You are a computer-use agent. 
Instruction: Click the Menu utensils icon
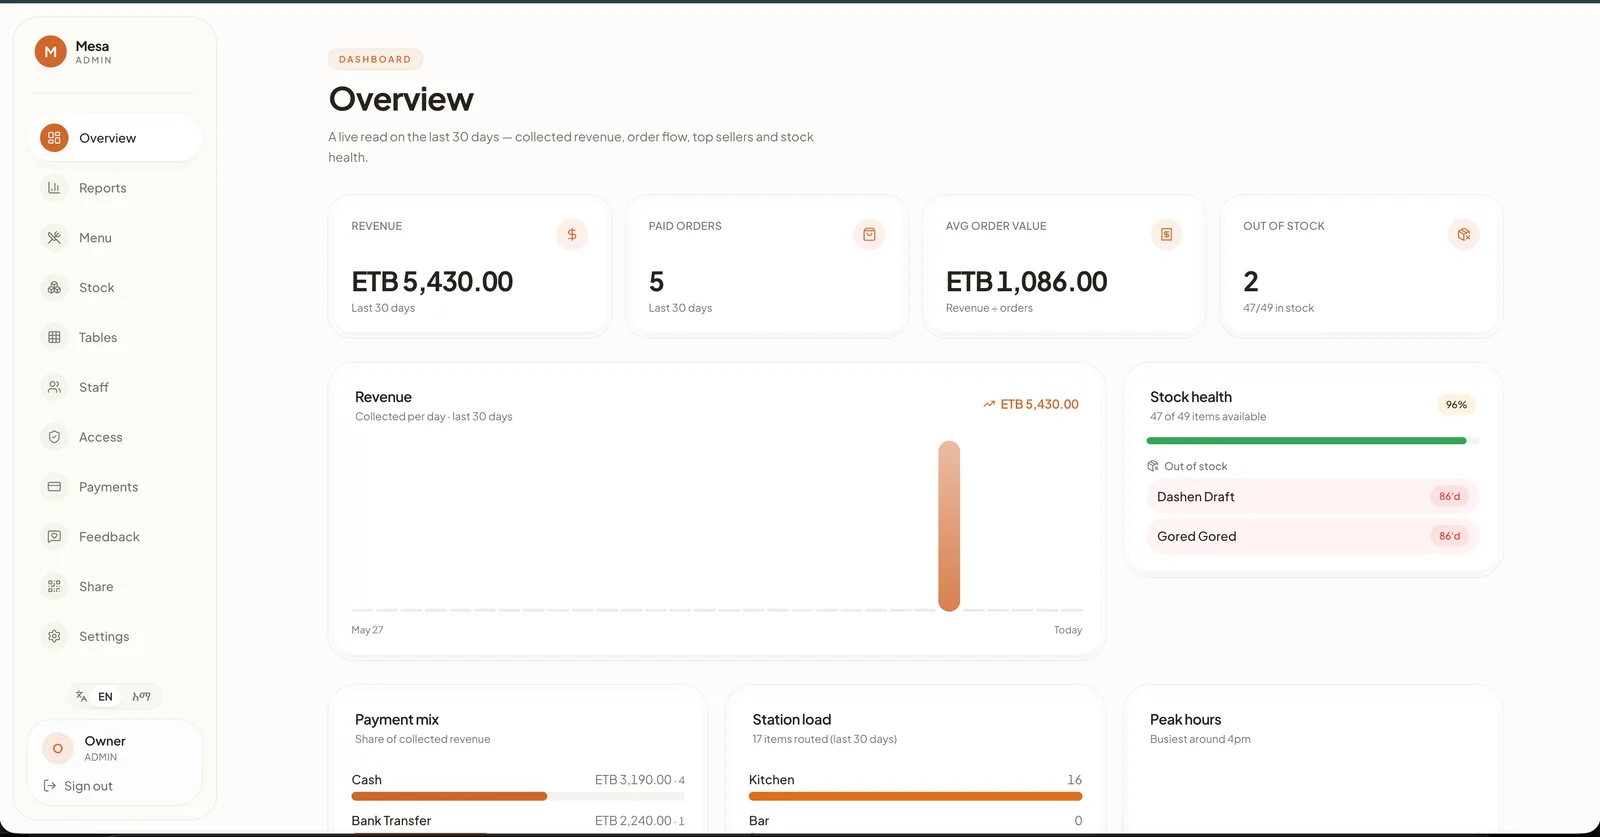point(54,238)
